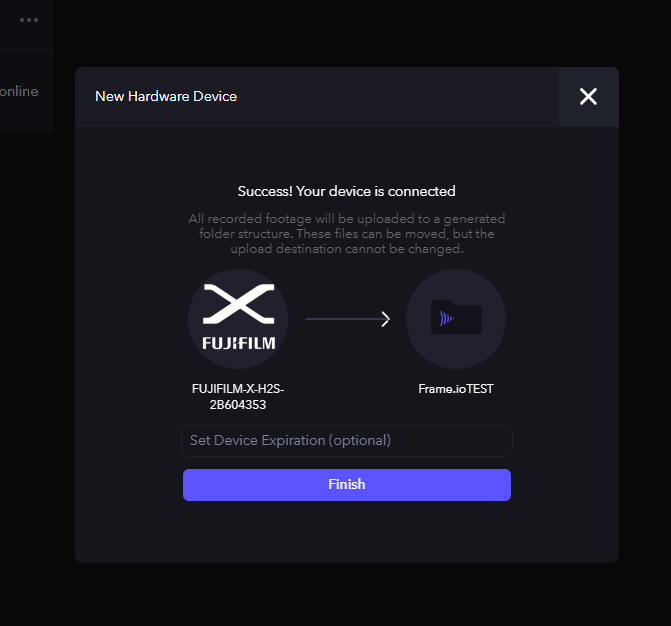Click the online status text behind dialog
This screenshot has width=671, height=626.
(19, 91)
